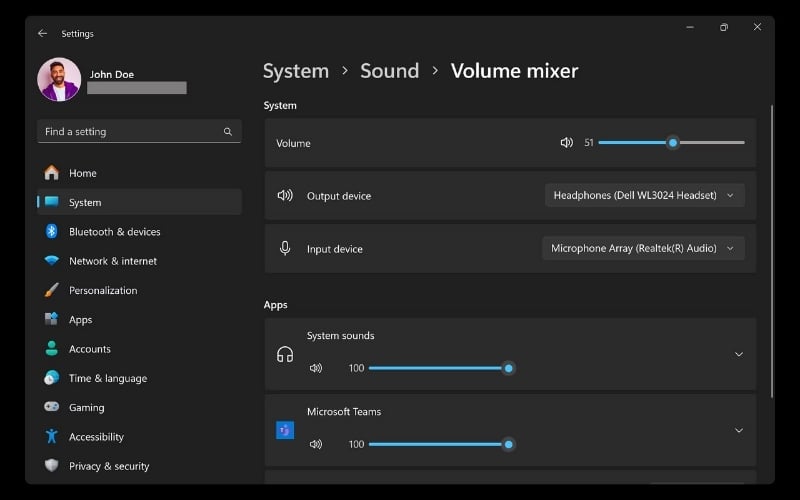Screen dimensions: 800x500
Task: Click the search magnifier icon
Action: 228,132
